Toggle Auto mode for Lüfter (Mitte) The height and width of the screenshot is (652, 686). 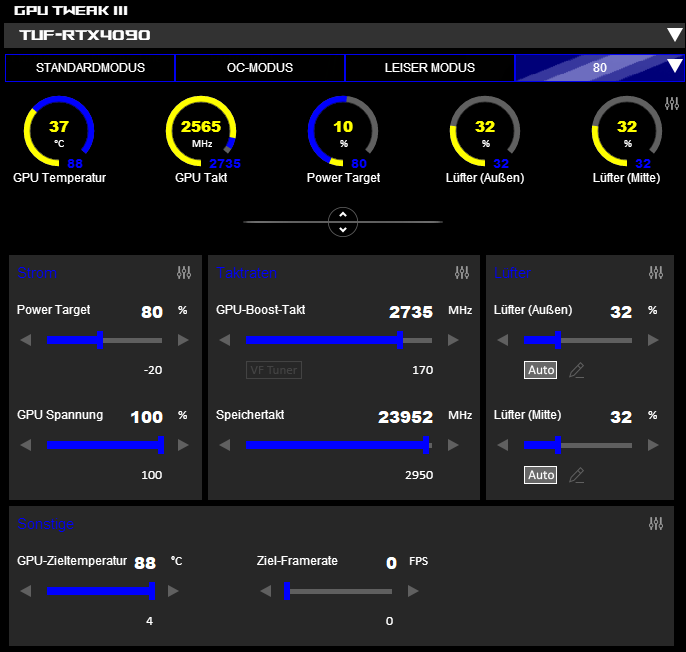click(x=541, y=475)
